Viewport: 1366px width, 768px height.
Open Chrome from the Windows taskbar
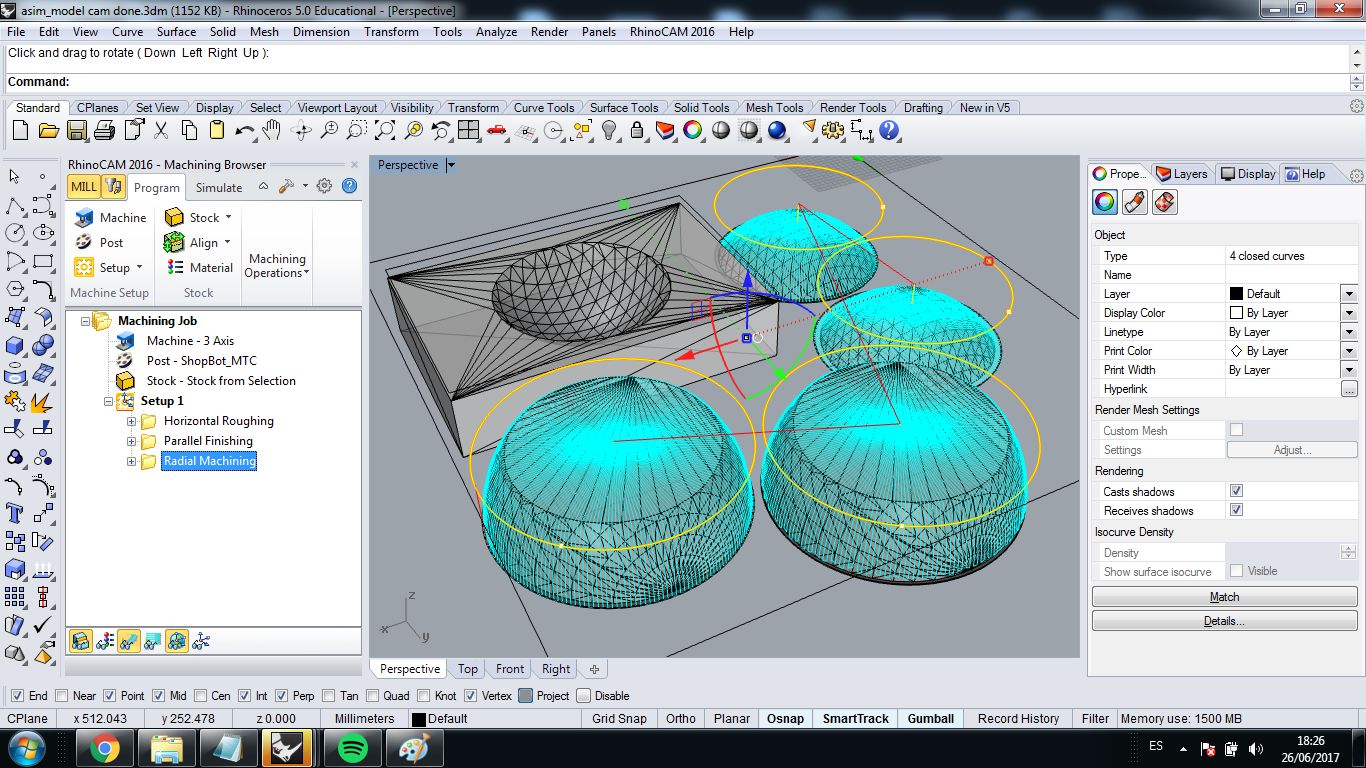[104, 748]
